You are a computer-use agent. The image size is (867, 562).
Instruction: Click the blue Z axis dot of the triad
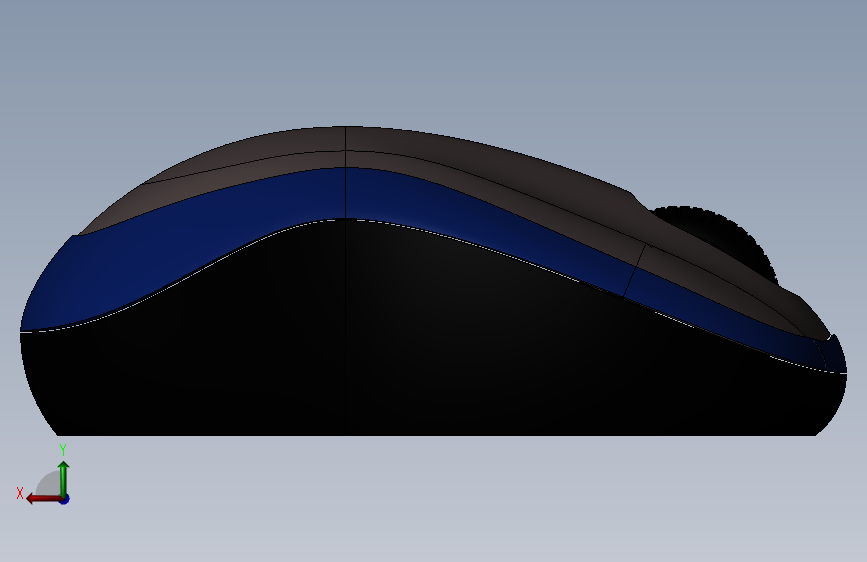click(x=65, y=499)
